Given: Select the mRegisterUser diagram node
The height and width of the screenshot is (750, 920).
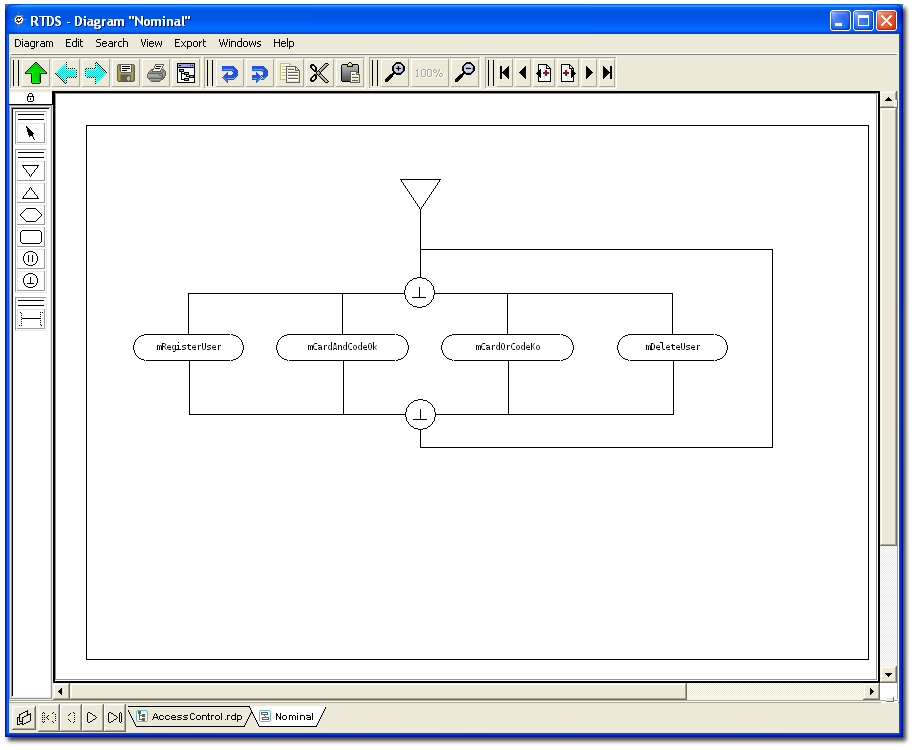Looking at the screenshot, I should click(x=188, y=347).
